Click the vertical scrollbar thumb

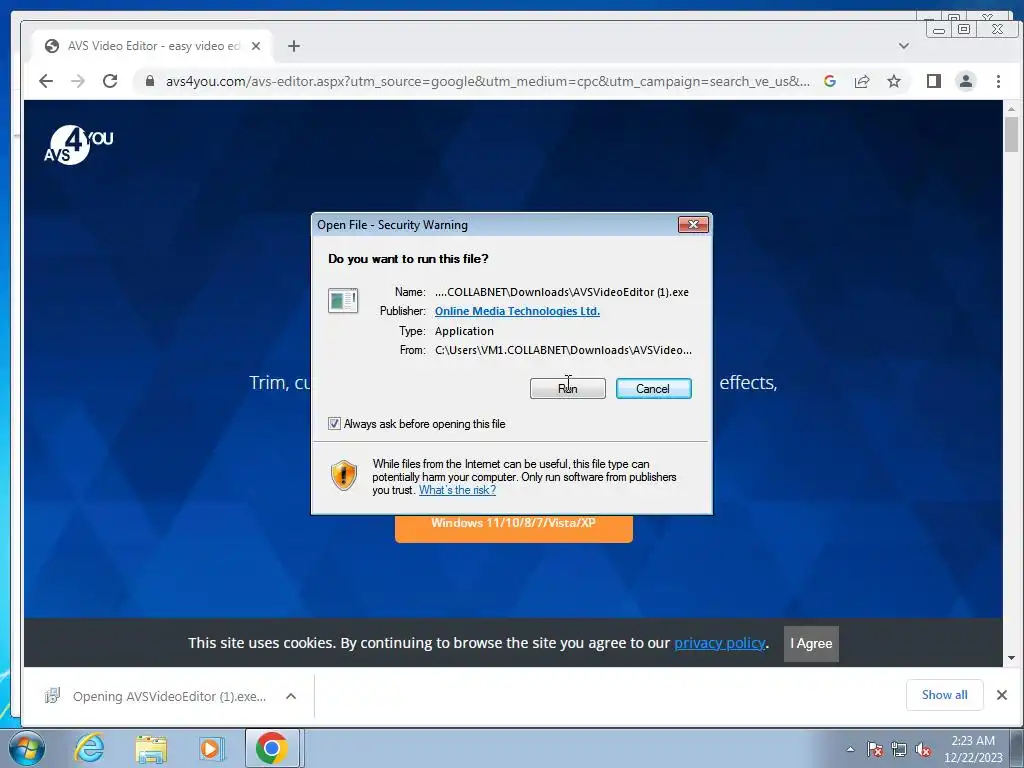[x=1012, y=135]
